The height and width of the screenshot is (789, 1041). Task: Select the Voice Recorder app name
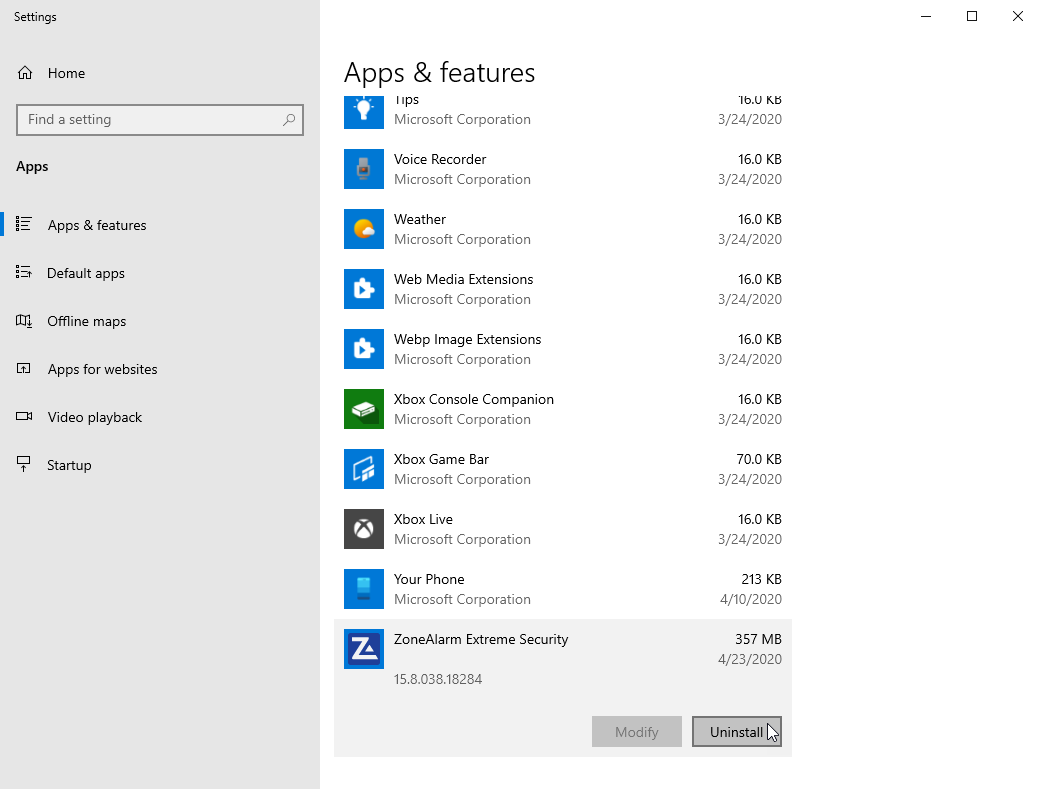[x=440, y=159]
